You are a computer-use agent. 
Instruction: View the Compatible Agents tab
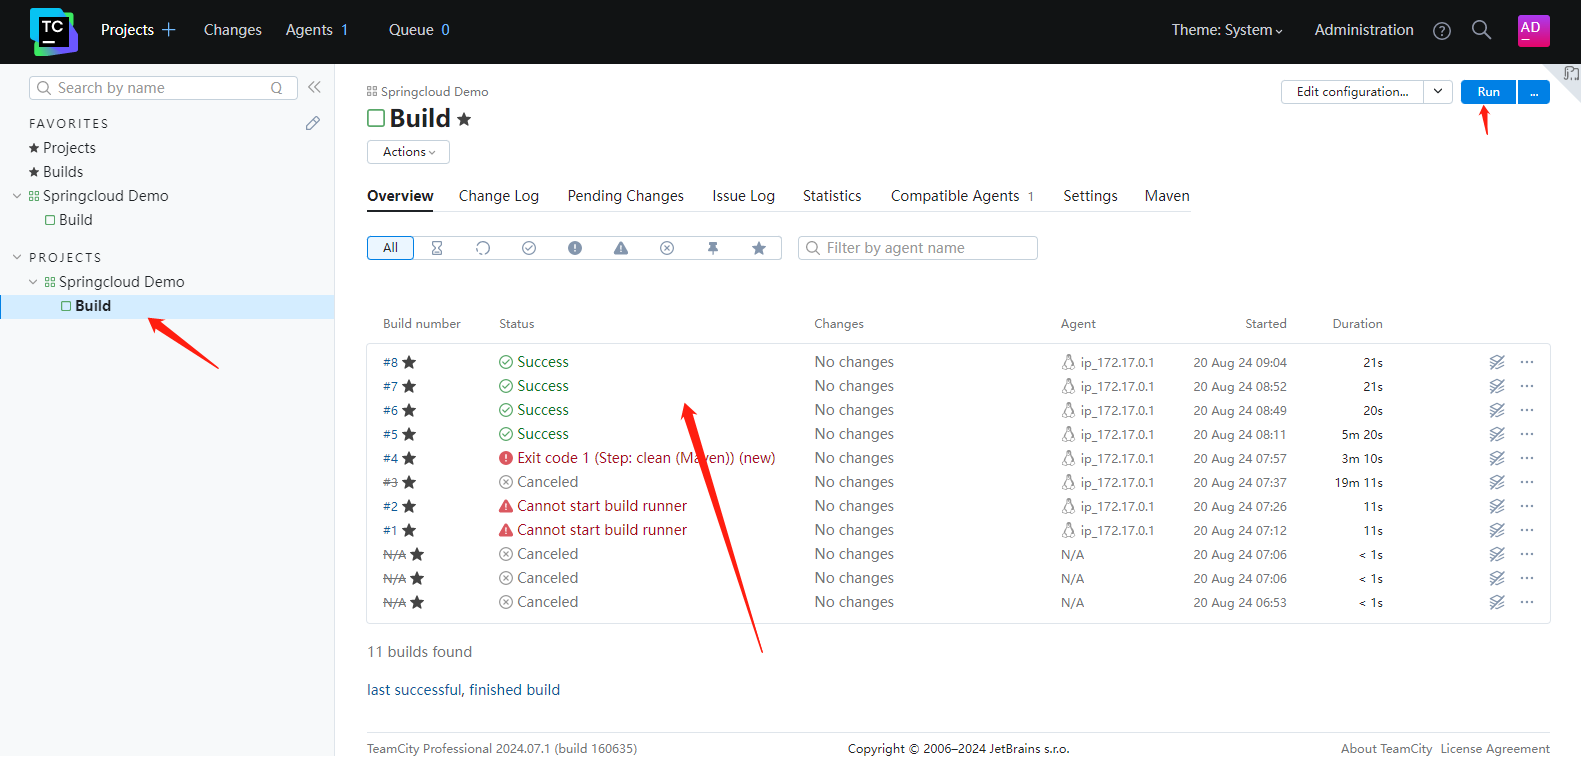962,196
